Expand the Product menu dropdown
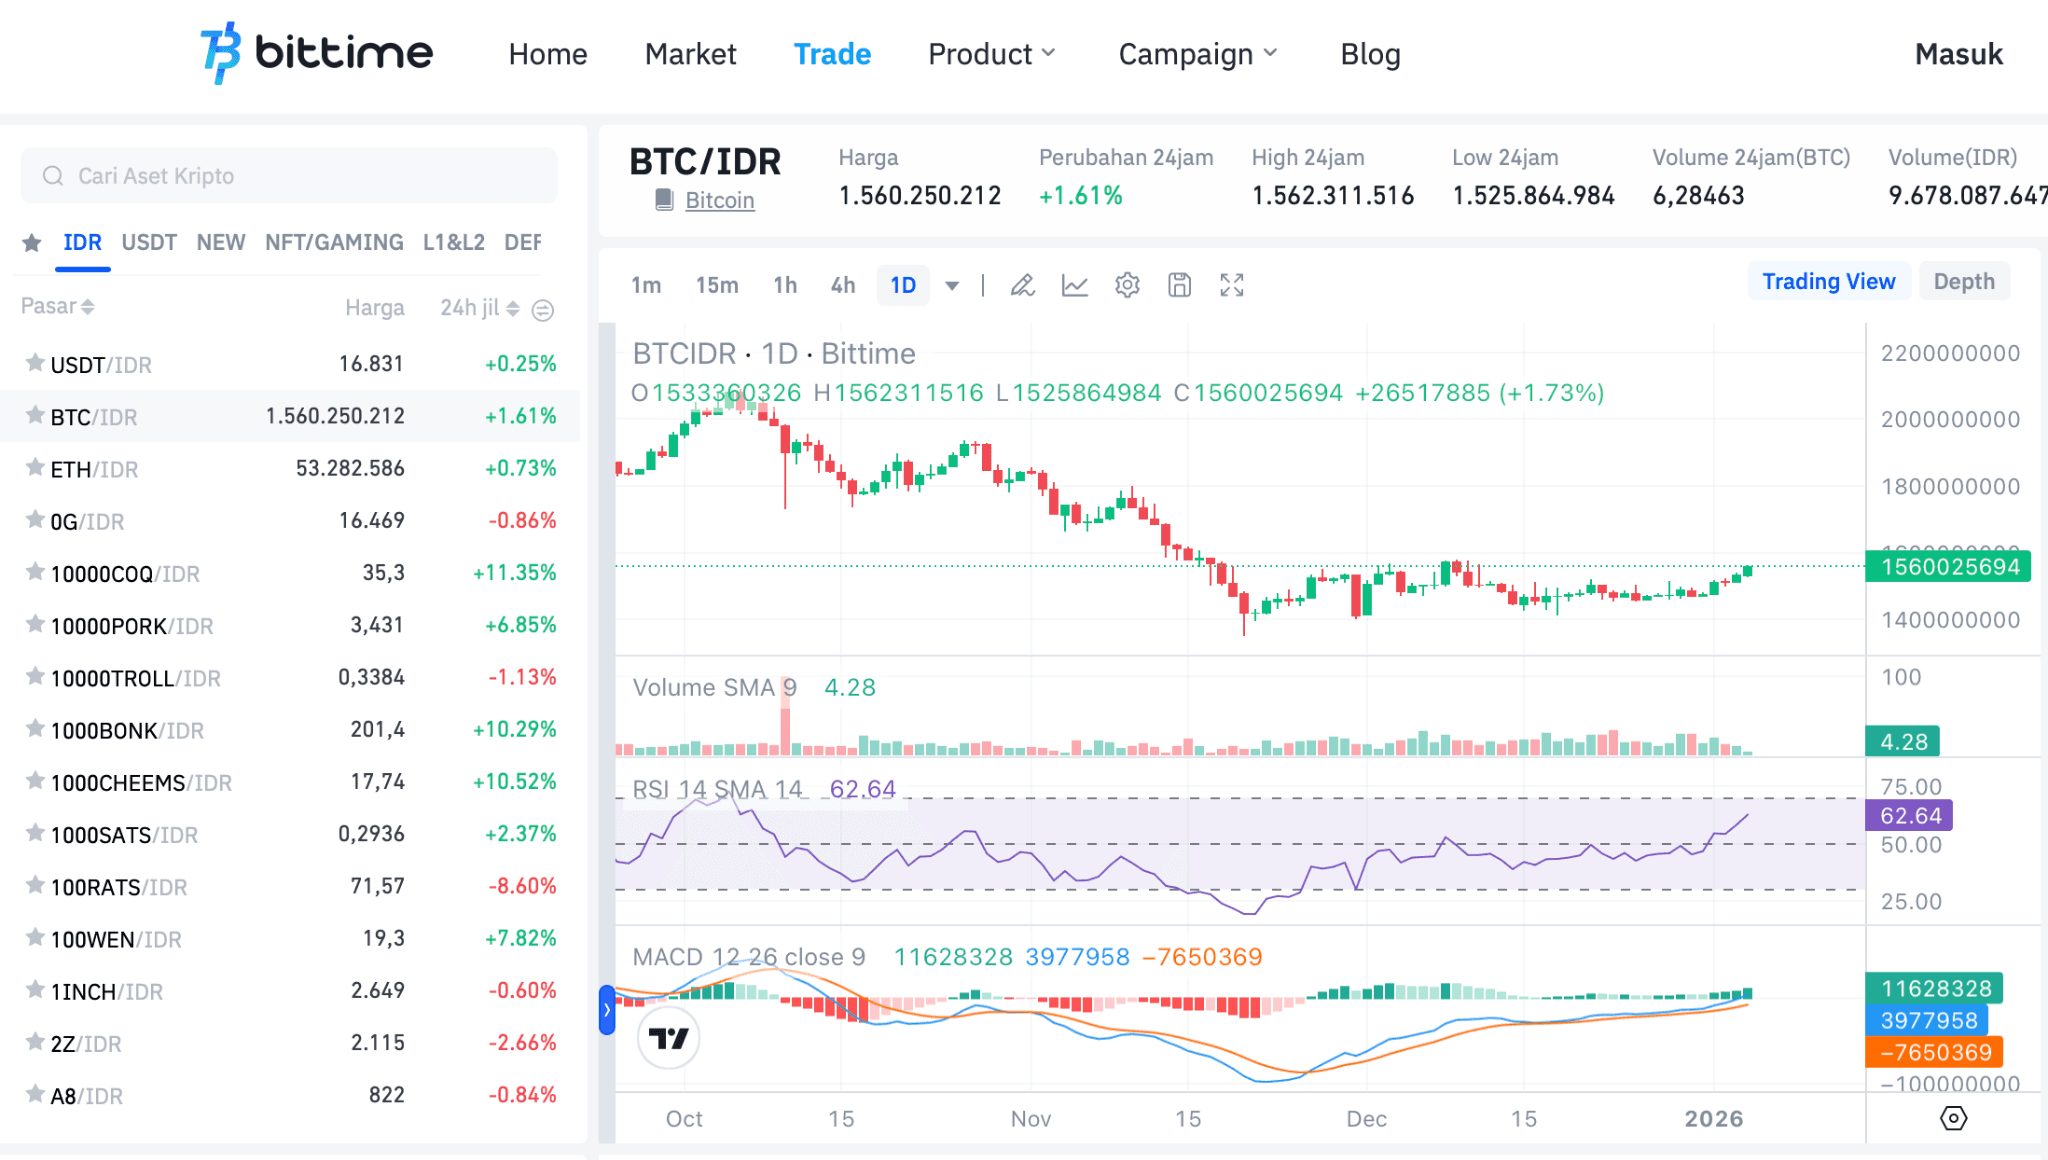The image size is (2048, 1160). click(991, 54)
